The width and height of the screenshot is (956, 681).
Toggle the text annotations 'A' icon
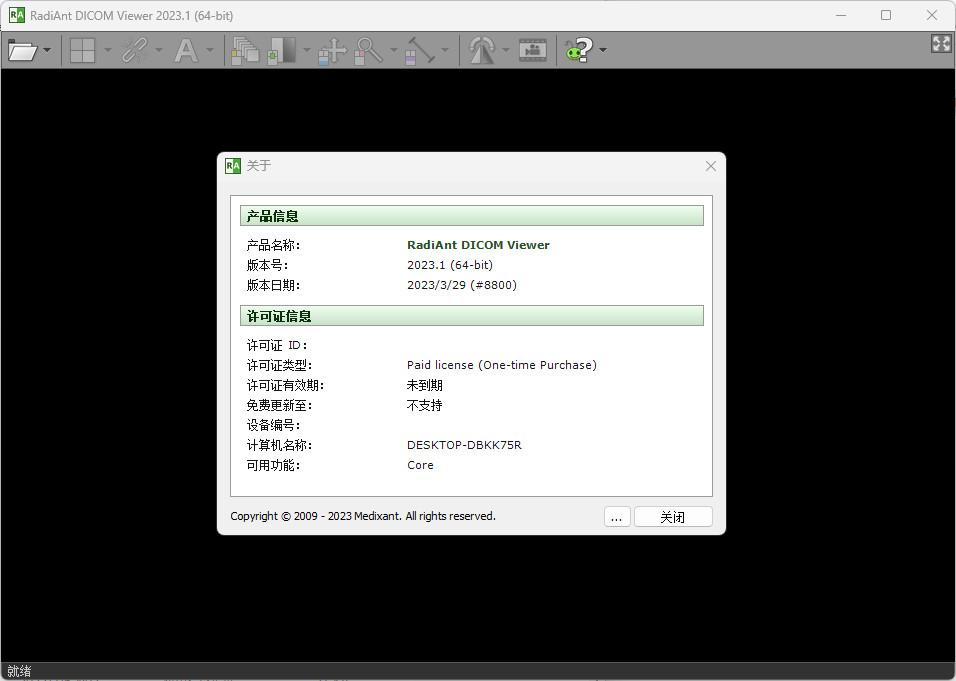tap(186, 50)
